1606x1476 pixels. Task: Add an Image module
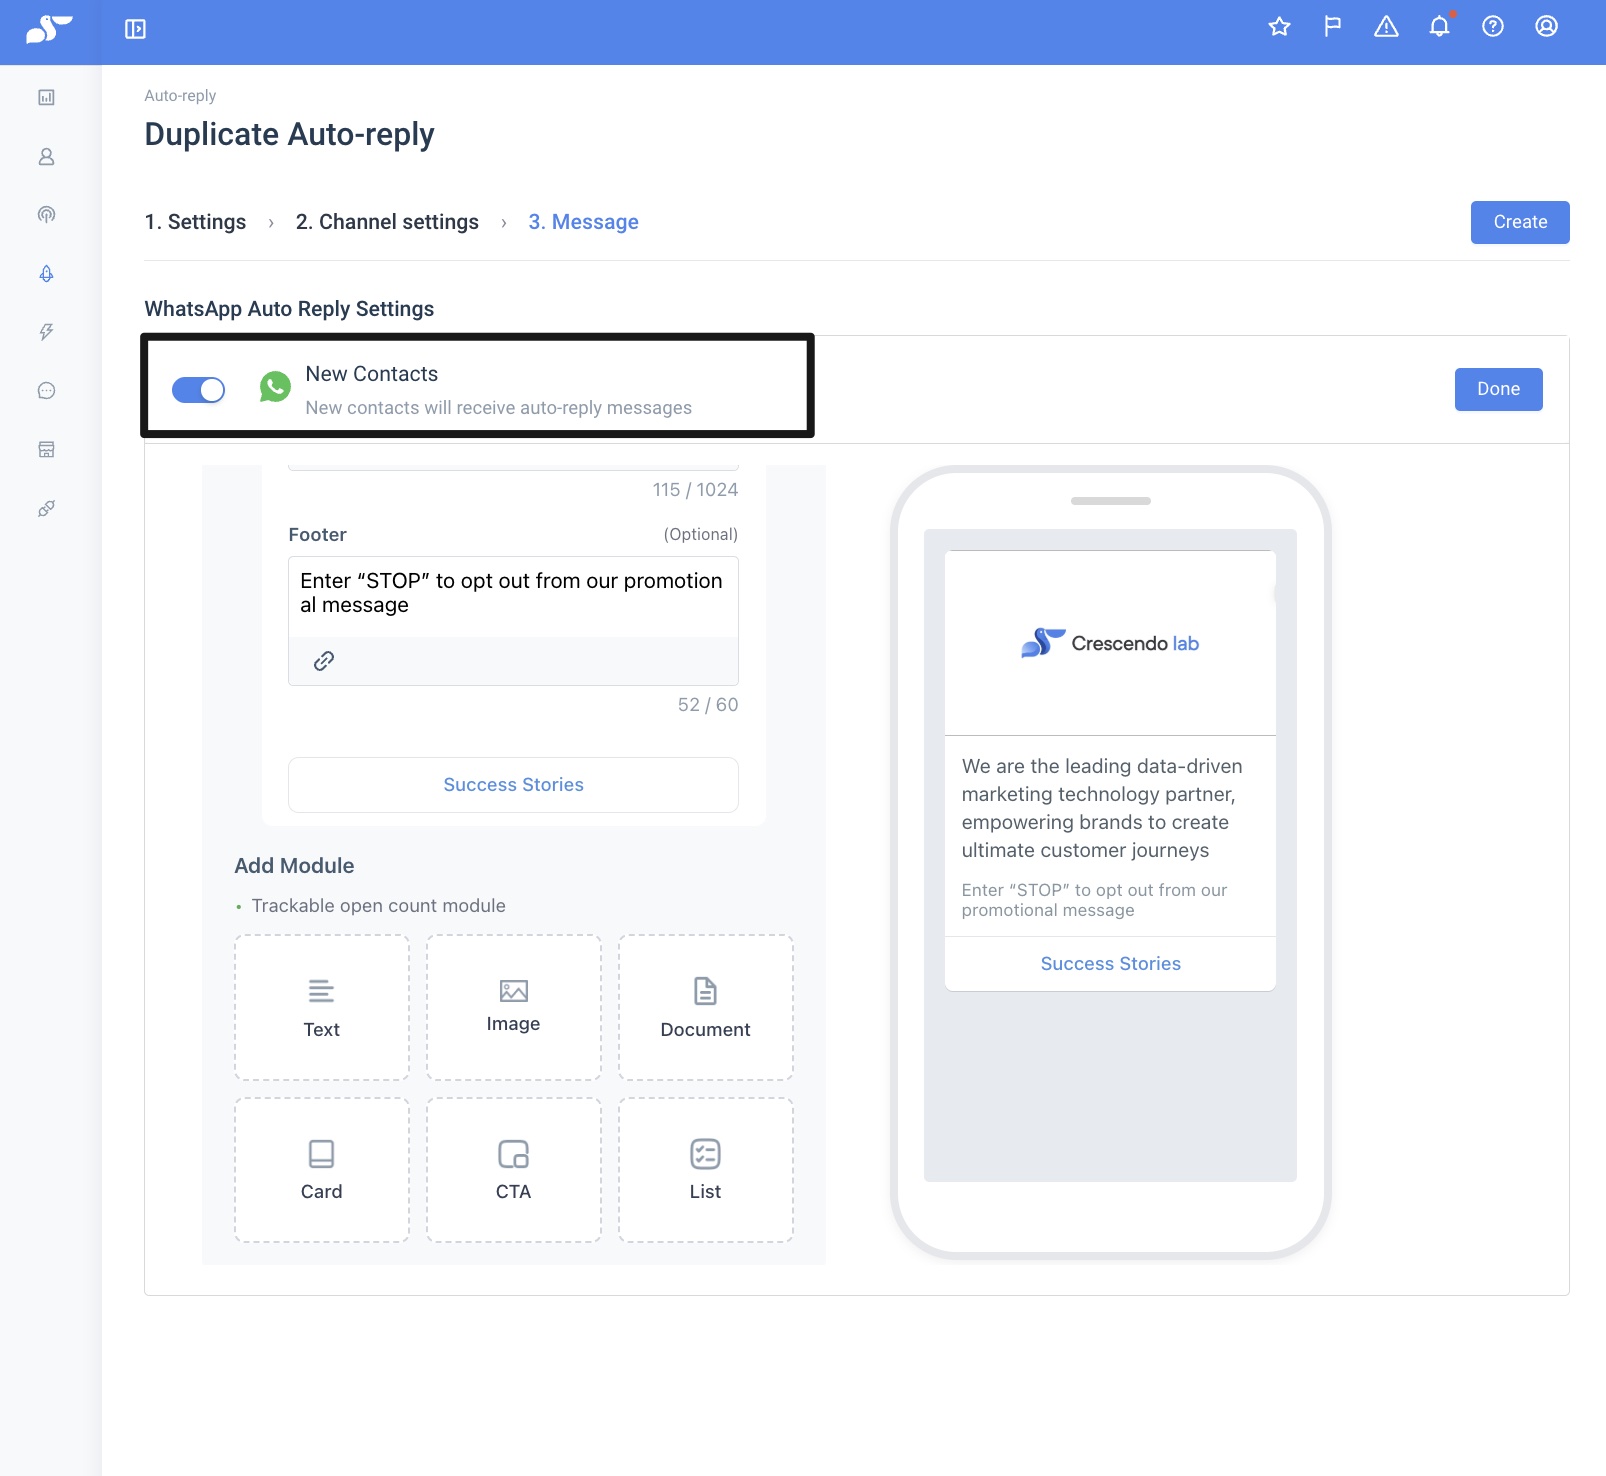coord(514,1008)
